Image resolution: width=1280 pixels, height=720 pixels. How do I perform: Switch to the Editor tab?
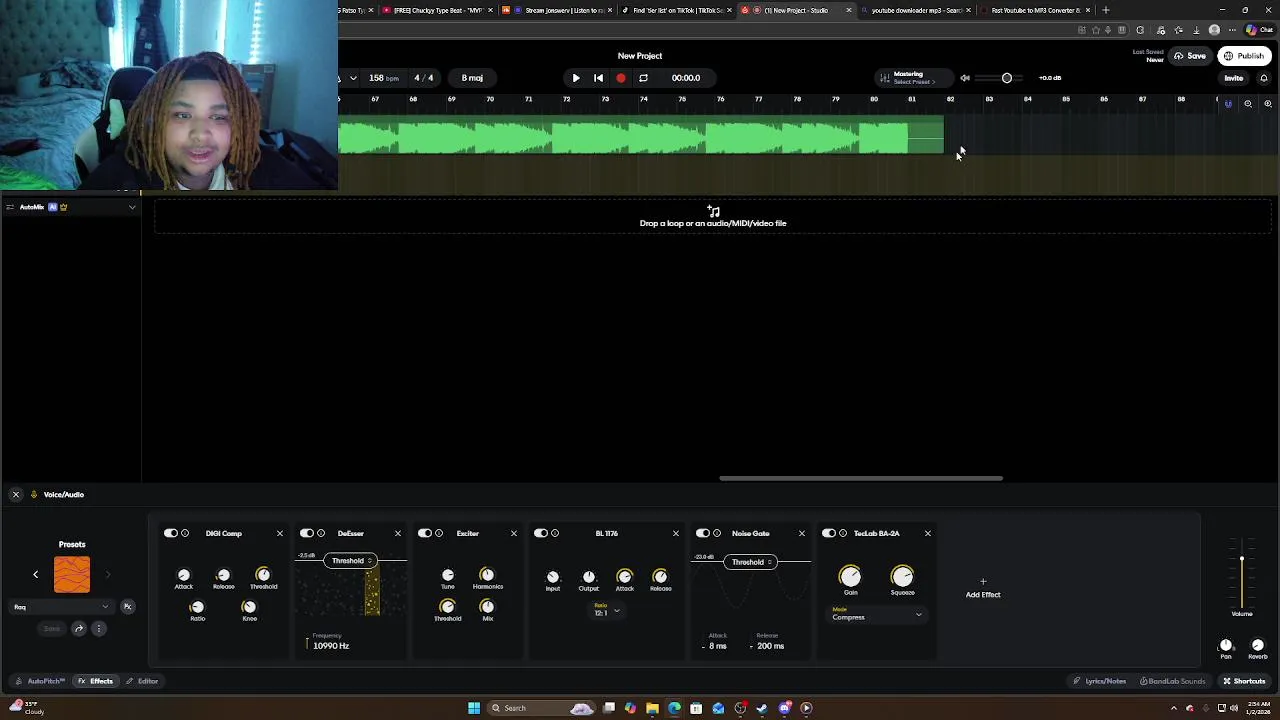[142, 682]
